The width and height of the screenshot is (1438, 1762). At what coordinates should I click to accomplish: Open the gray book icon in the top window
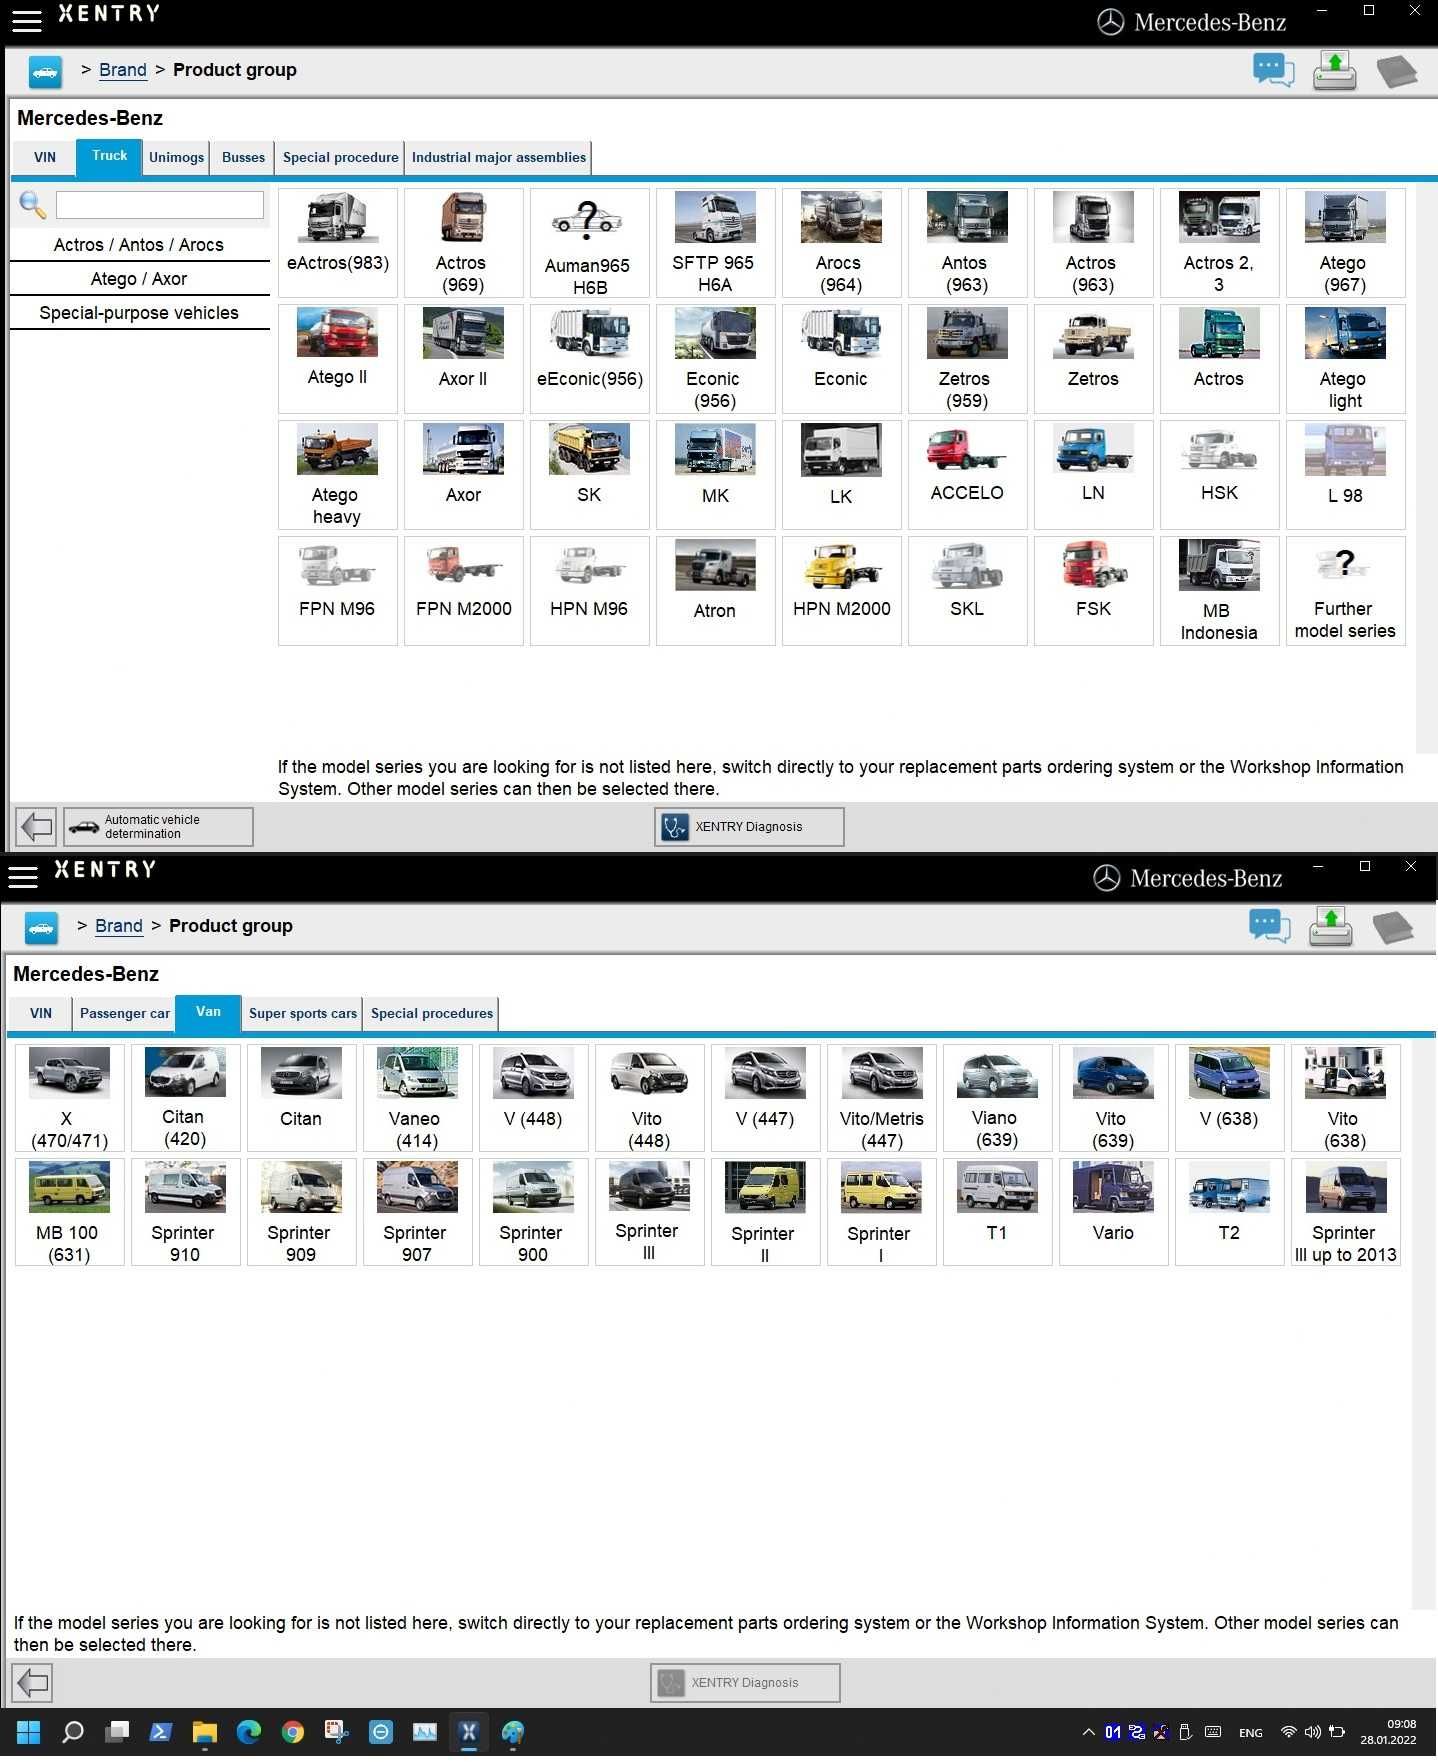tap(1397, 71)
